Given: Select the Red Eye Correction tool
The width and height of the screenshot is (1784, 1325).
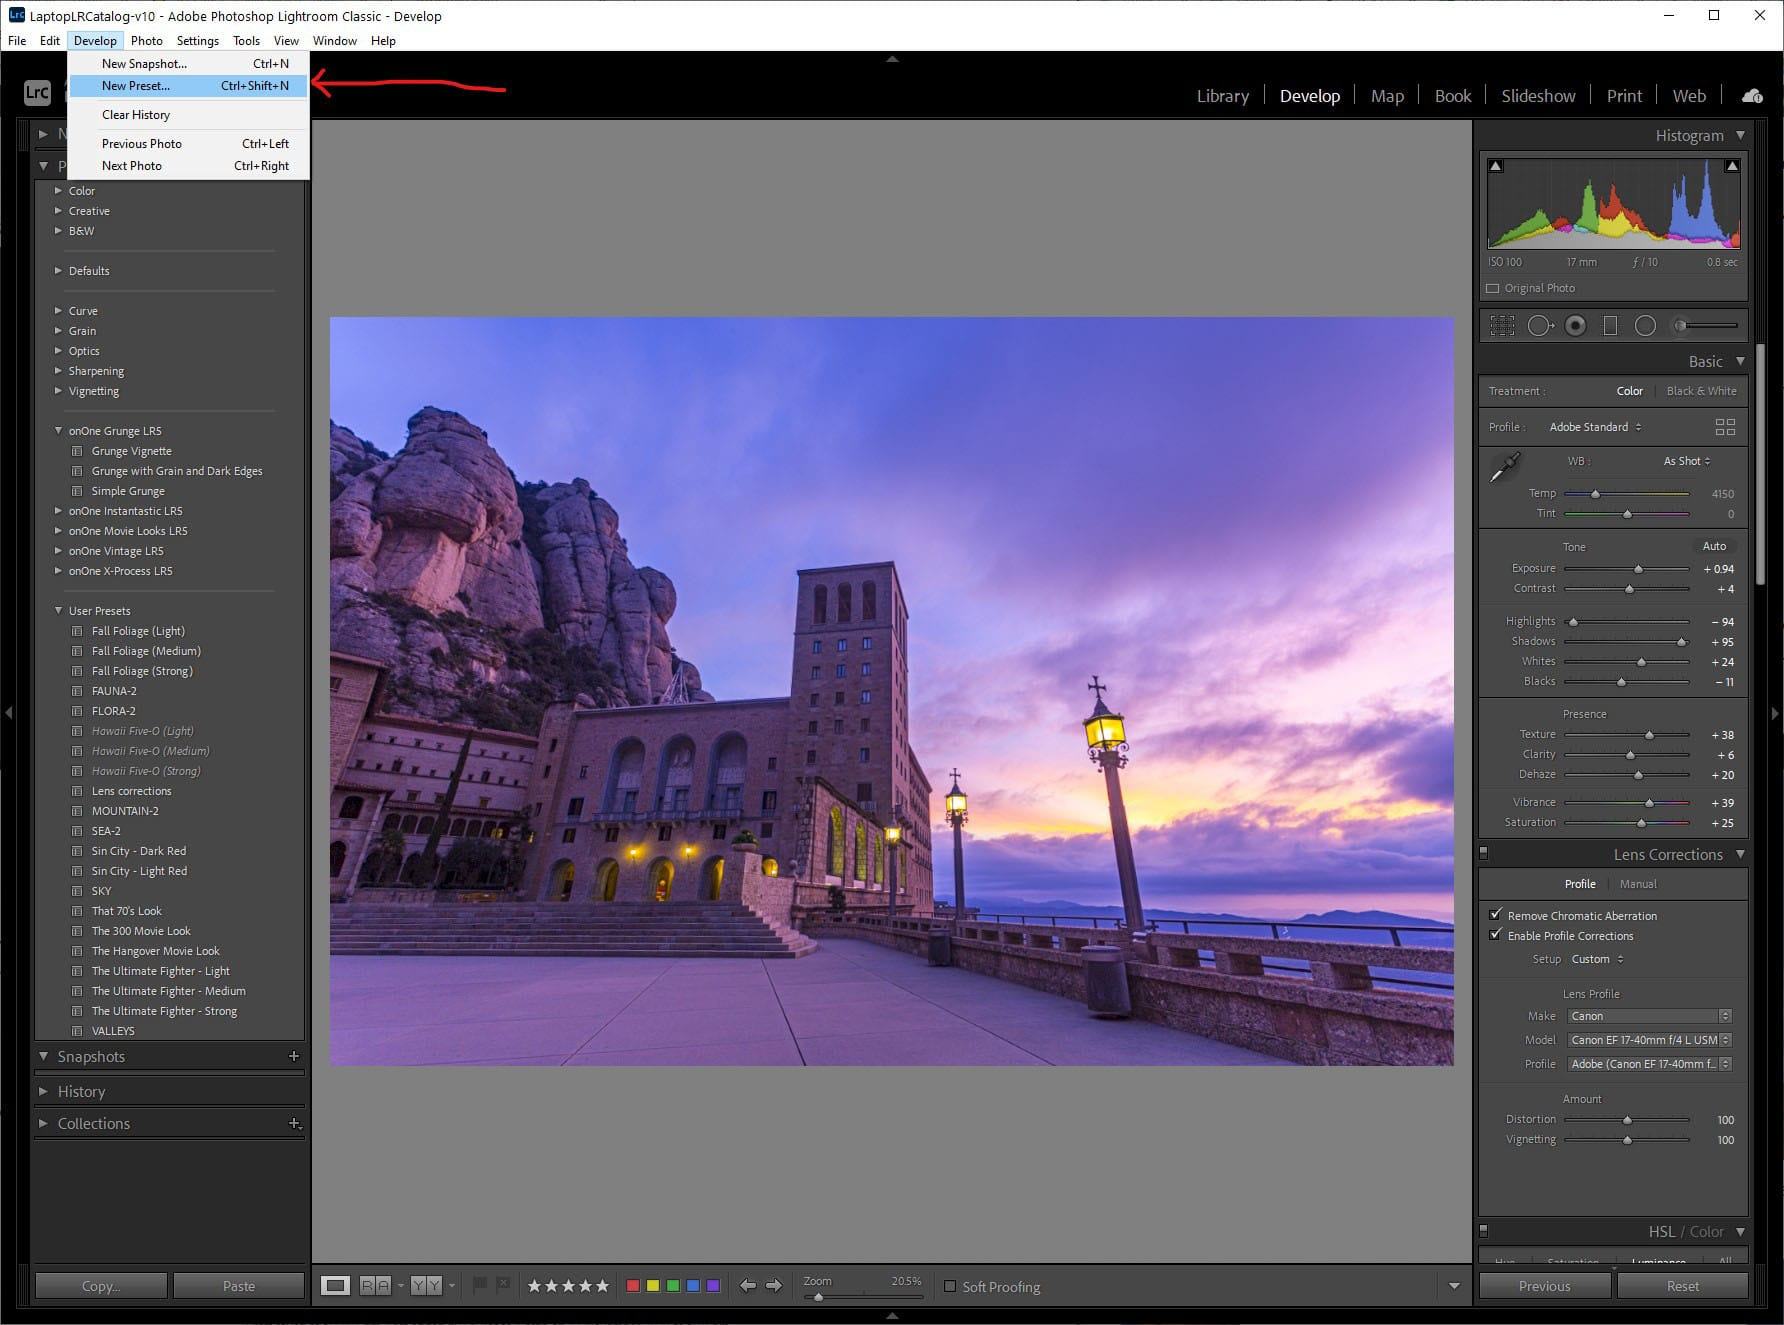Looking at the screenshot, I should (1576, 325).
